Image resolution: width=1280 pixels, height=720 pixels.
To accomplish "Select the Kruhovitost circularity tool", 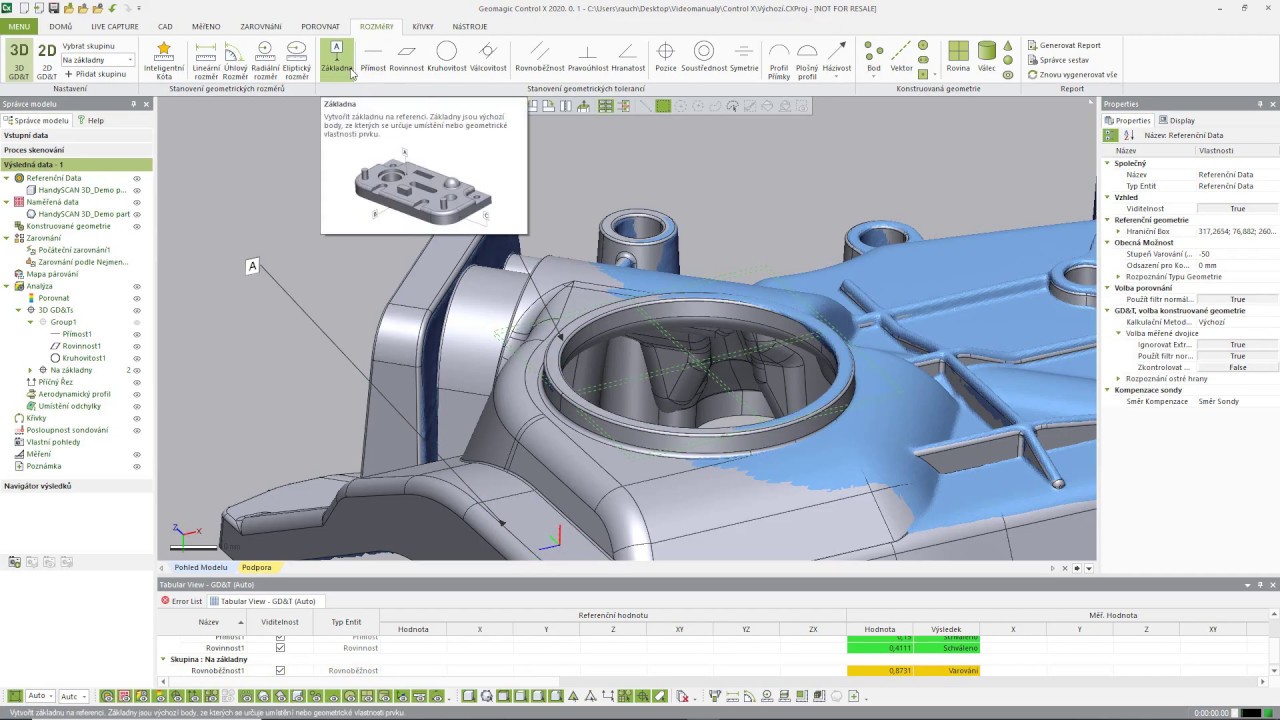I will coord(446,57).
